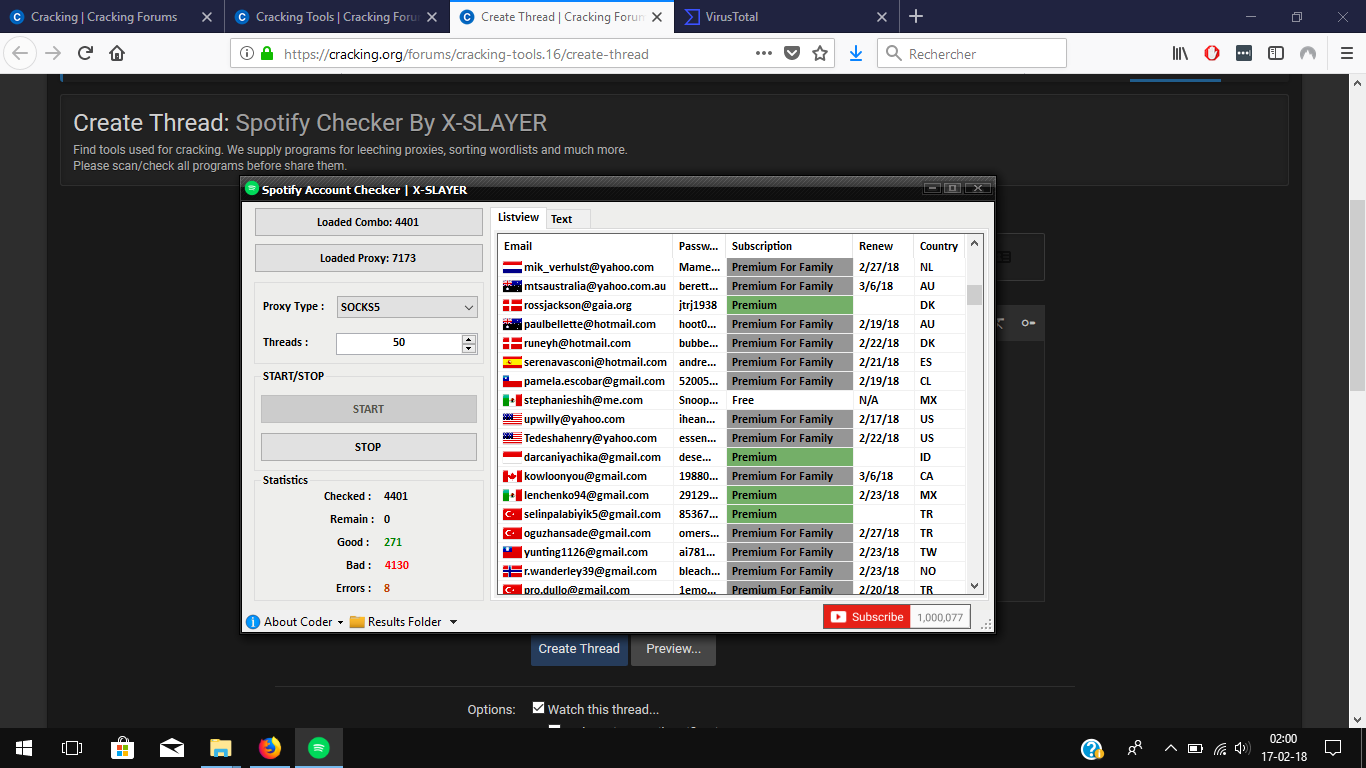
Task: Open the Windows Start menu
Action: tap(24, 748)
